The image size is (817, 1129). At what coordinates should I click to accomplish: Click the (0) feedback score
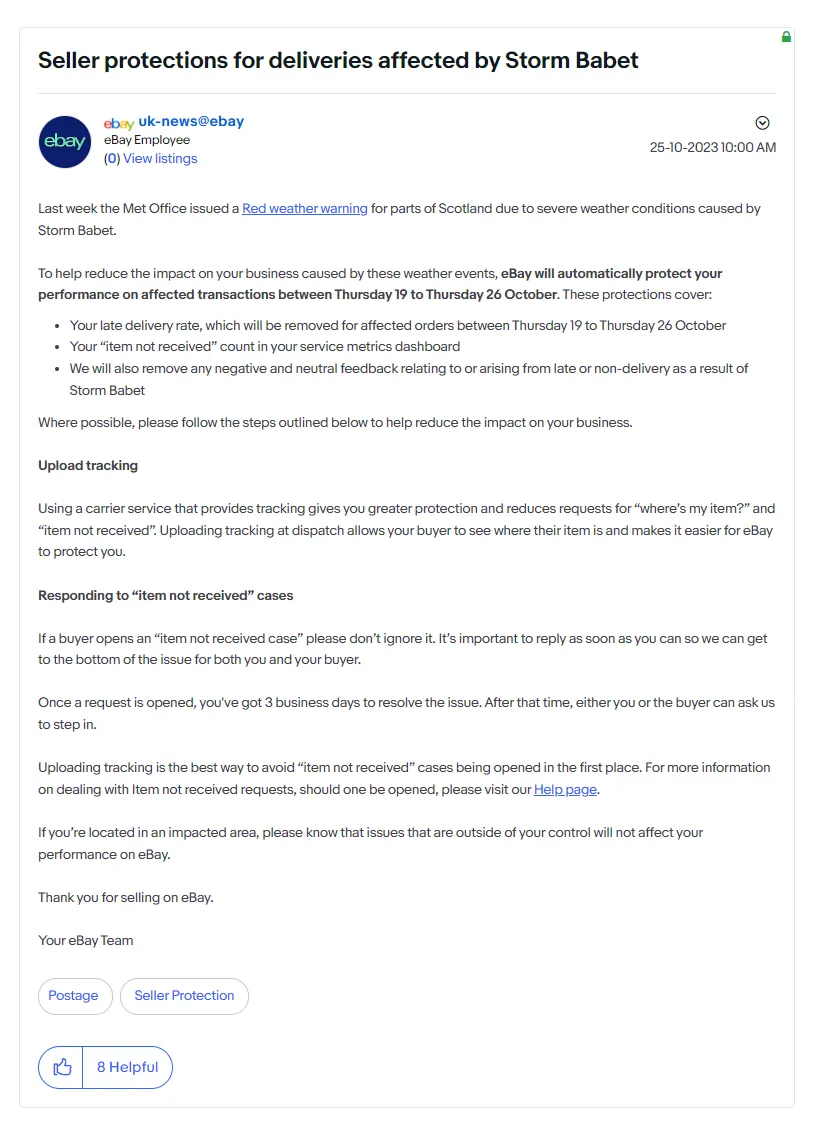pyautogui.click(x=112, y=158)
